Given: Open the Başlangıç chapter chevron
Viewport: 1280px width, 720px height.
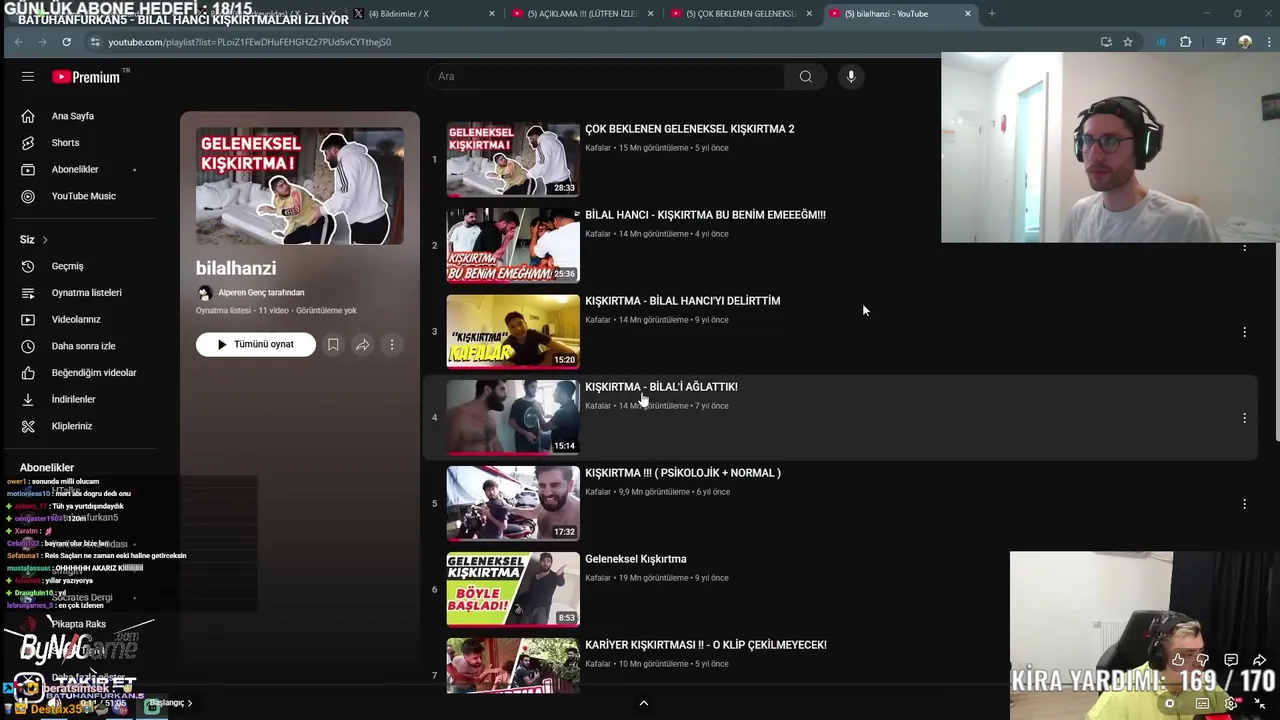Looking at the screenshot, I should [190, 703].
